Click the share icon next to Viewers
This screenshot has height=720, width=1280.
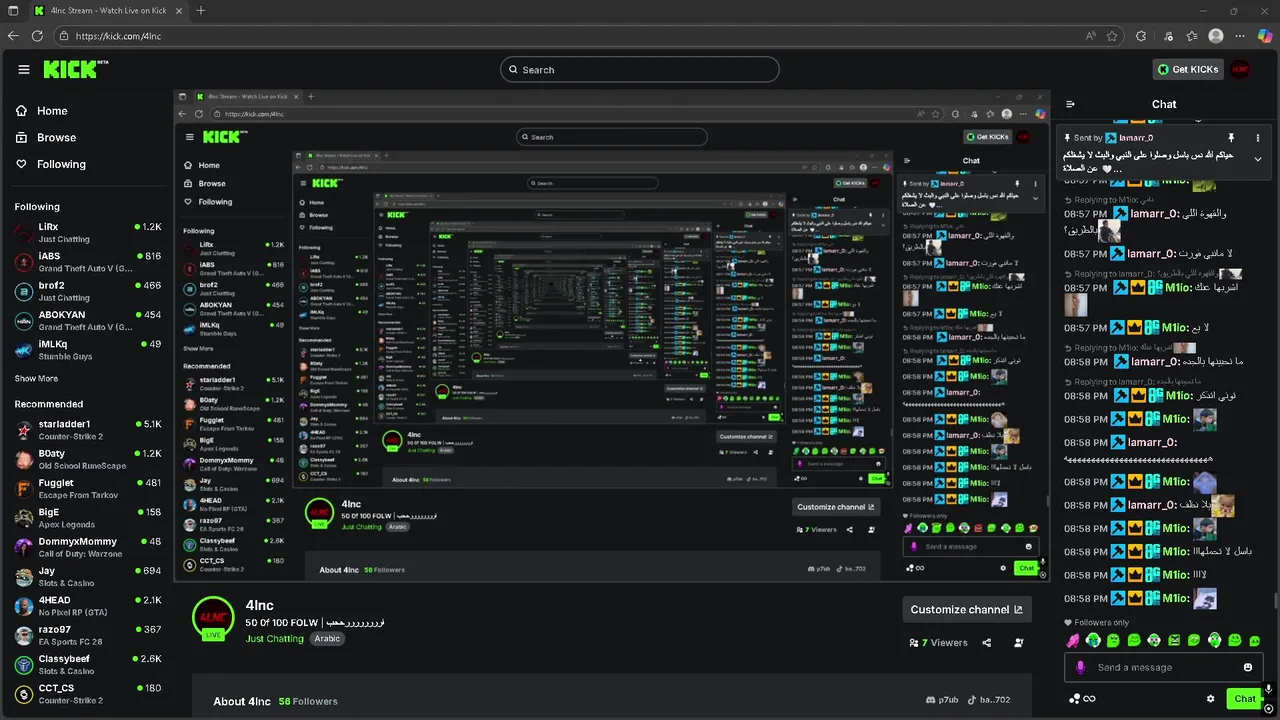(x=987, y=643)
